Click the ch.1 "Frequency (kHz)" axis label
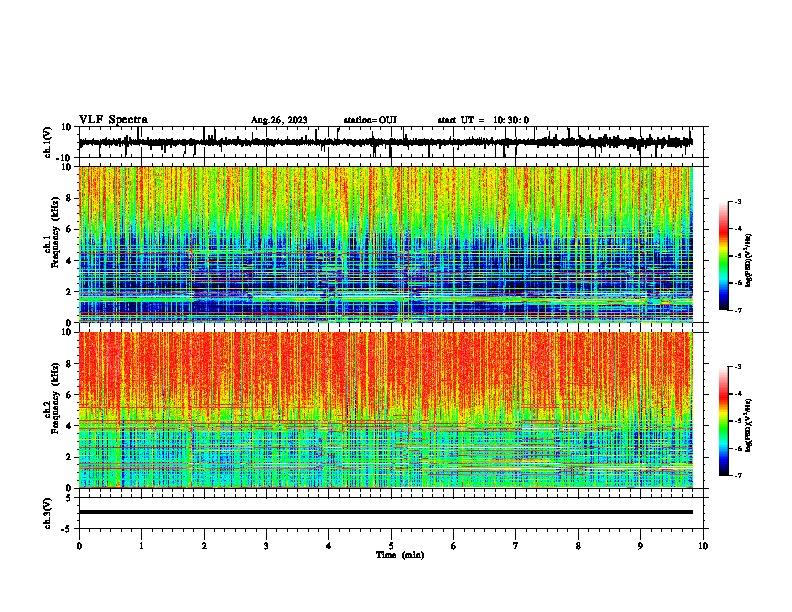Viewport: 792px width, 612px height. [x=55, y=233]
